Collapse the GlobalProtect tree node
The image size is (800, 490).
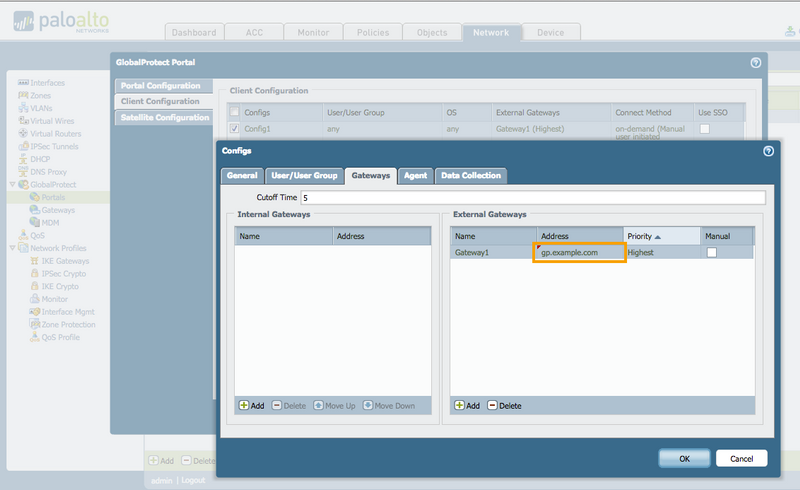[11, 185]
